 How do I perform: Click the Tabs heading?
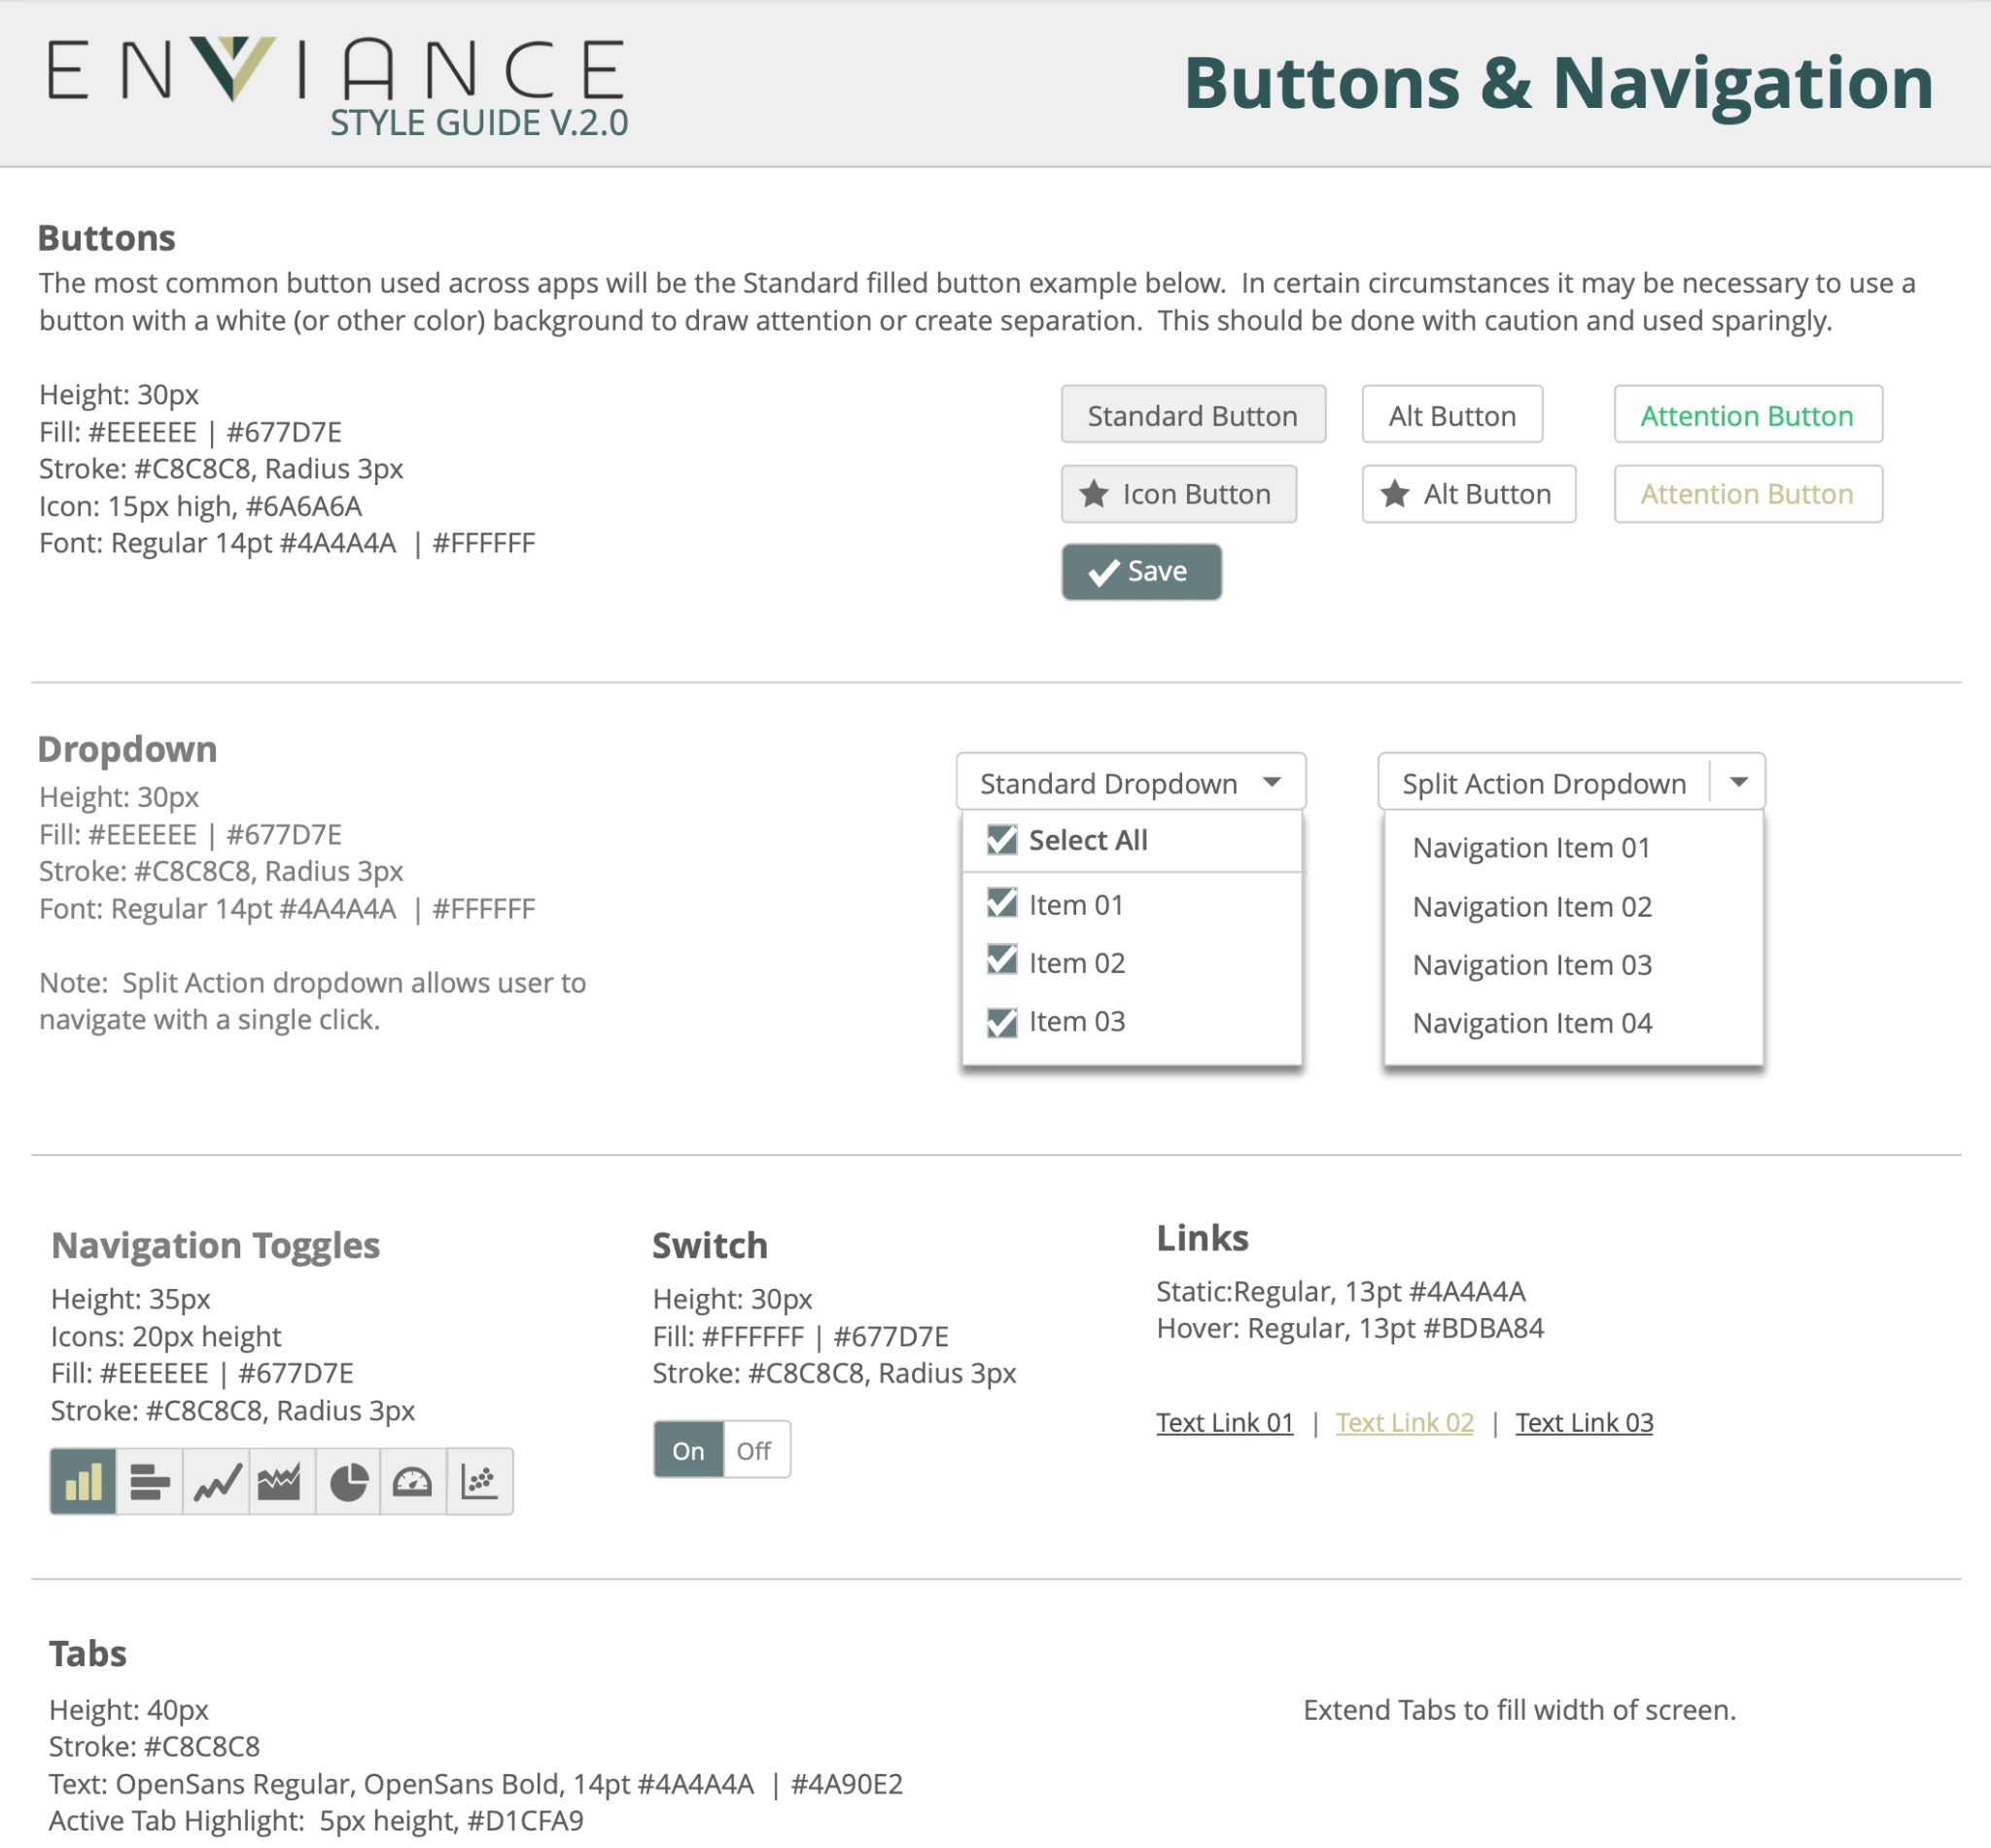88,1653
